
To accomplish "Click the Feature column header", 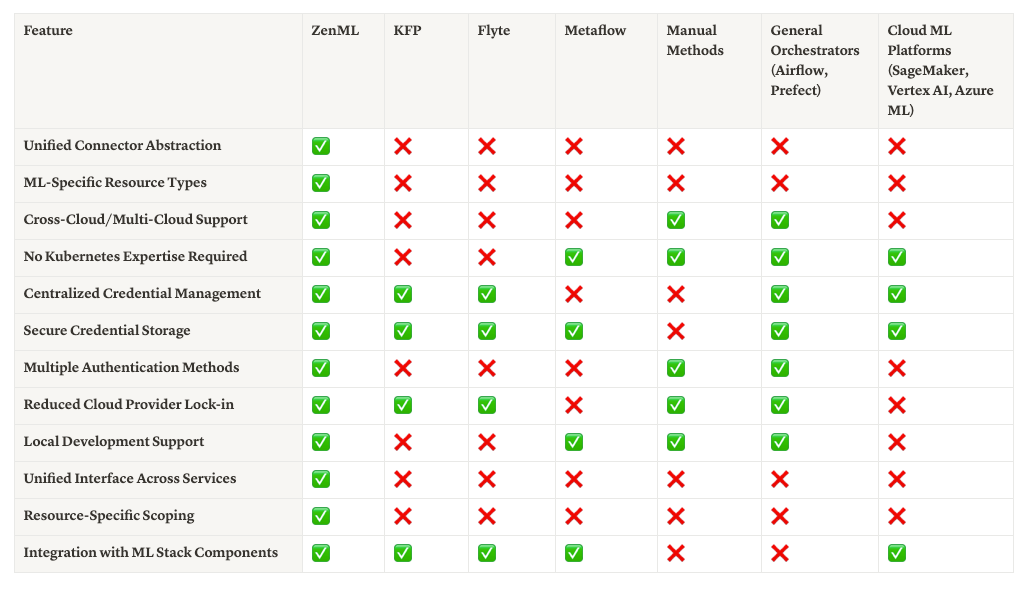I will [x=48, y=31].
